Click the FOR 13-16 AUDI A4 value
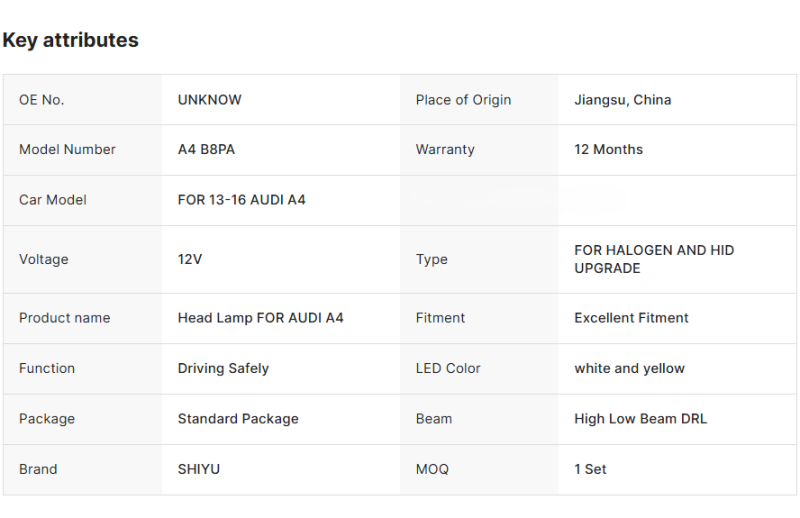800x518 pixels. pos(241,200)
